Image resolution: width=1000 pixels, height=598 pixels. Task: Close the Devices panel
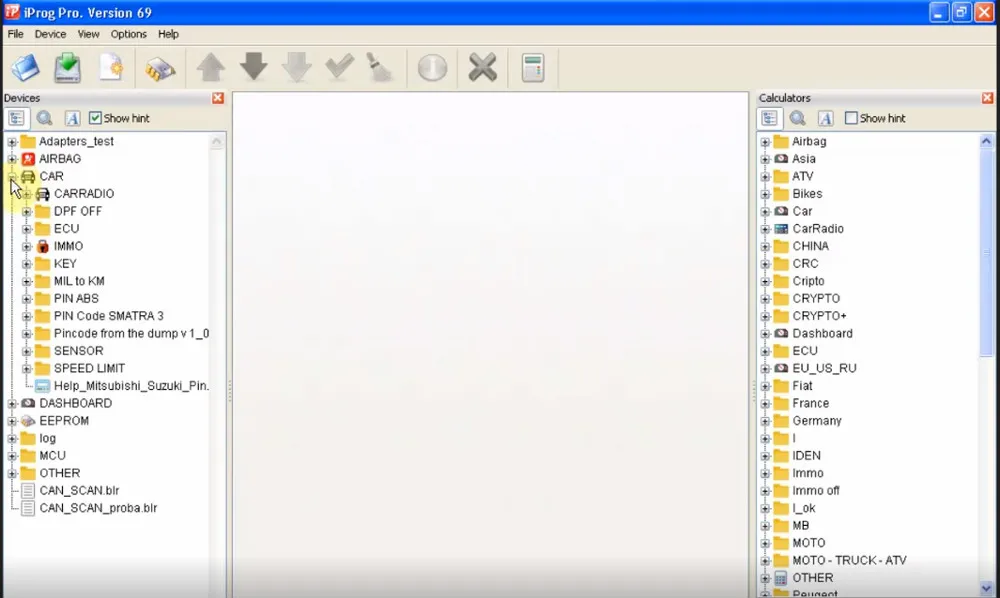pos(218,98)
